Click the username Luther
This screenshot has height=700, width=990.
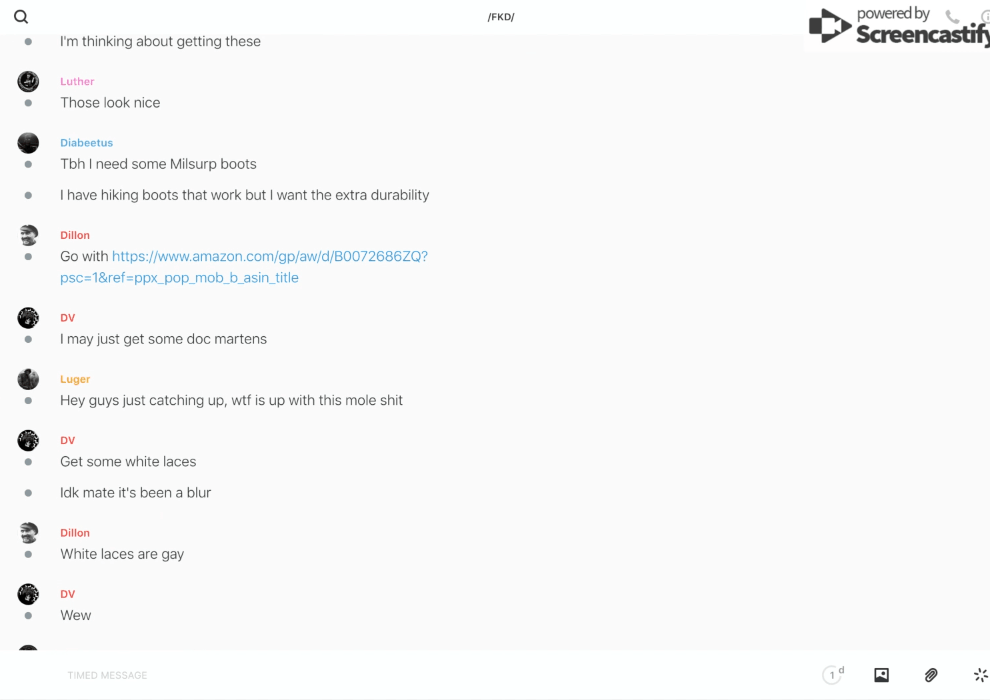tap(77, 82)
